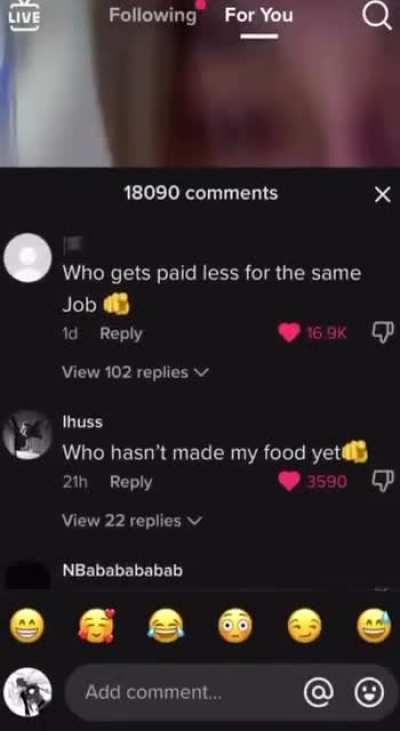This screenshot has width=400, height=731.
Task: Insert the tears of joy emoji
Action: (166, 627)
